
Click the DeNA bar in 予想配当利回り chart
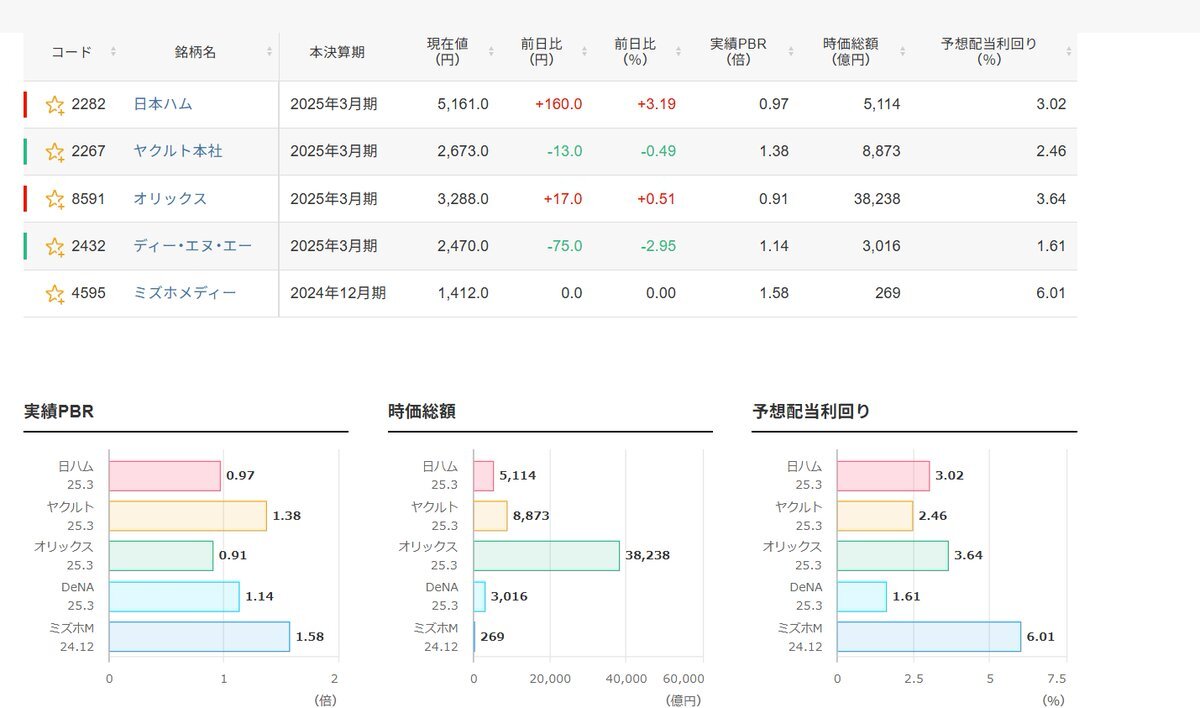tap(862, 596)
